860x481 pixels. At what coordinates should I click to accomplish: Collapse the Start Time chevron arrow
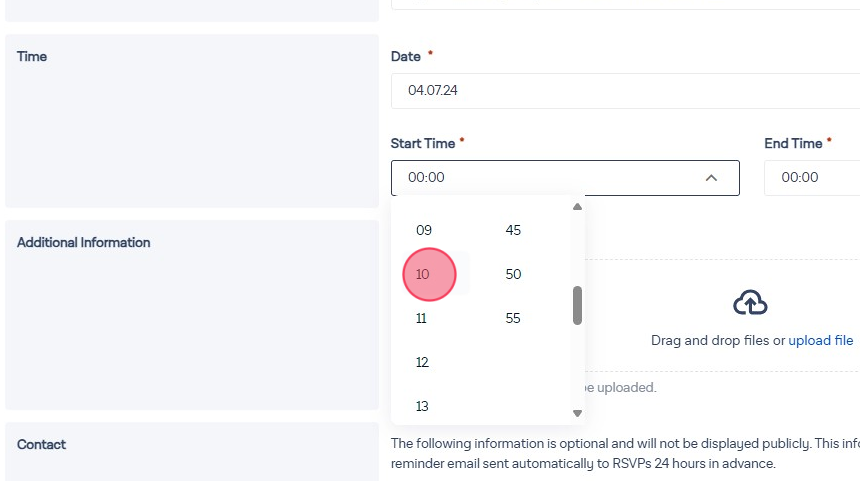pos(711,178)
